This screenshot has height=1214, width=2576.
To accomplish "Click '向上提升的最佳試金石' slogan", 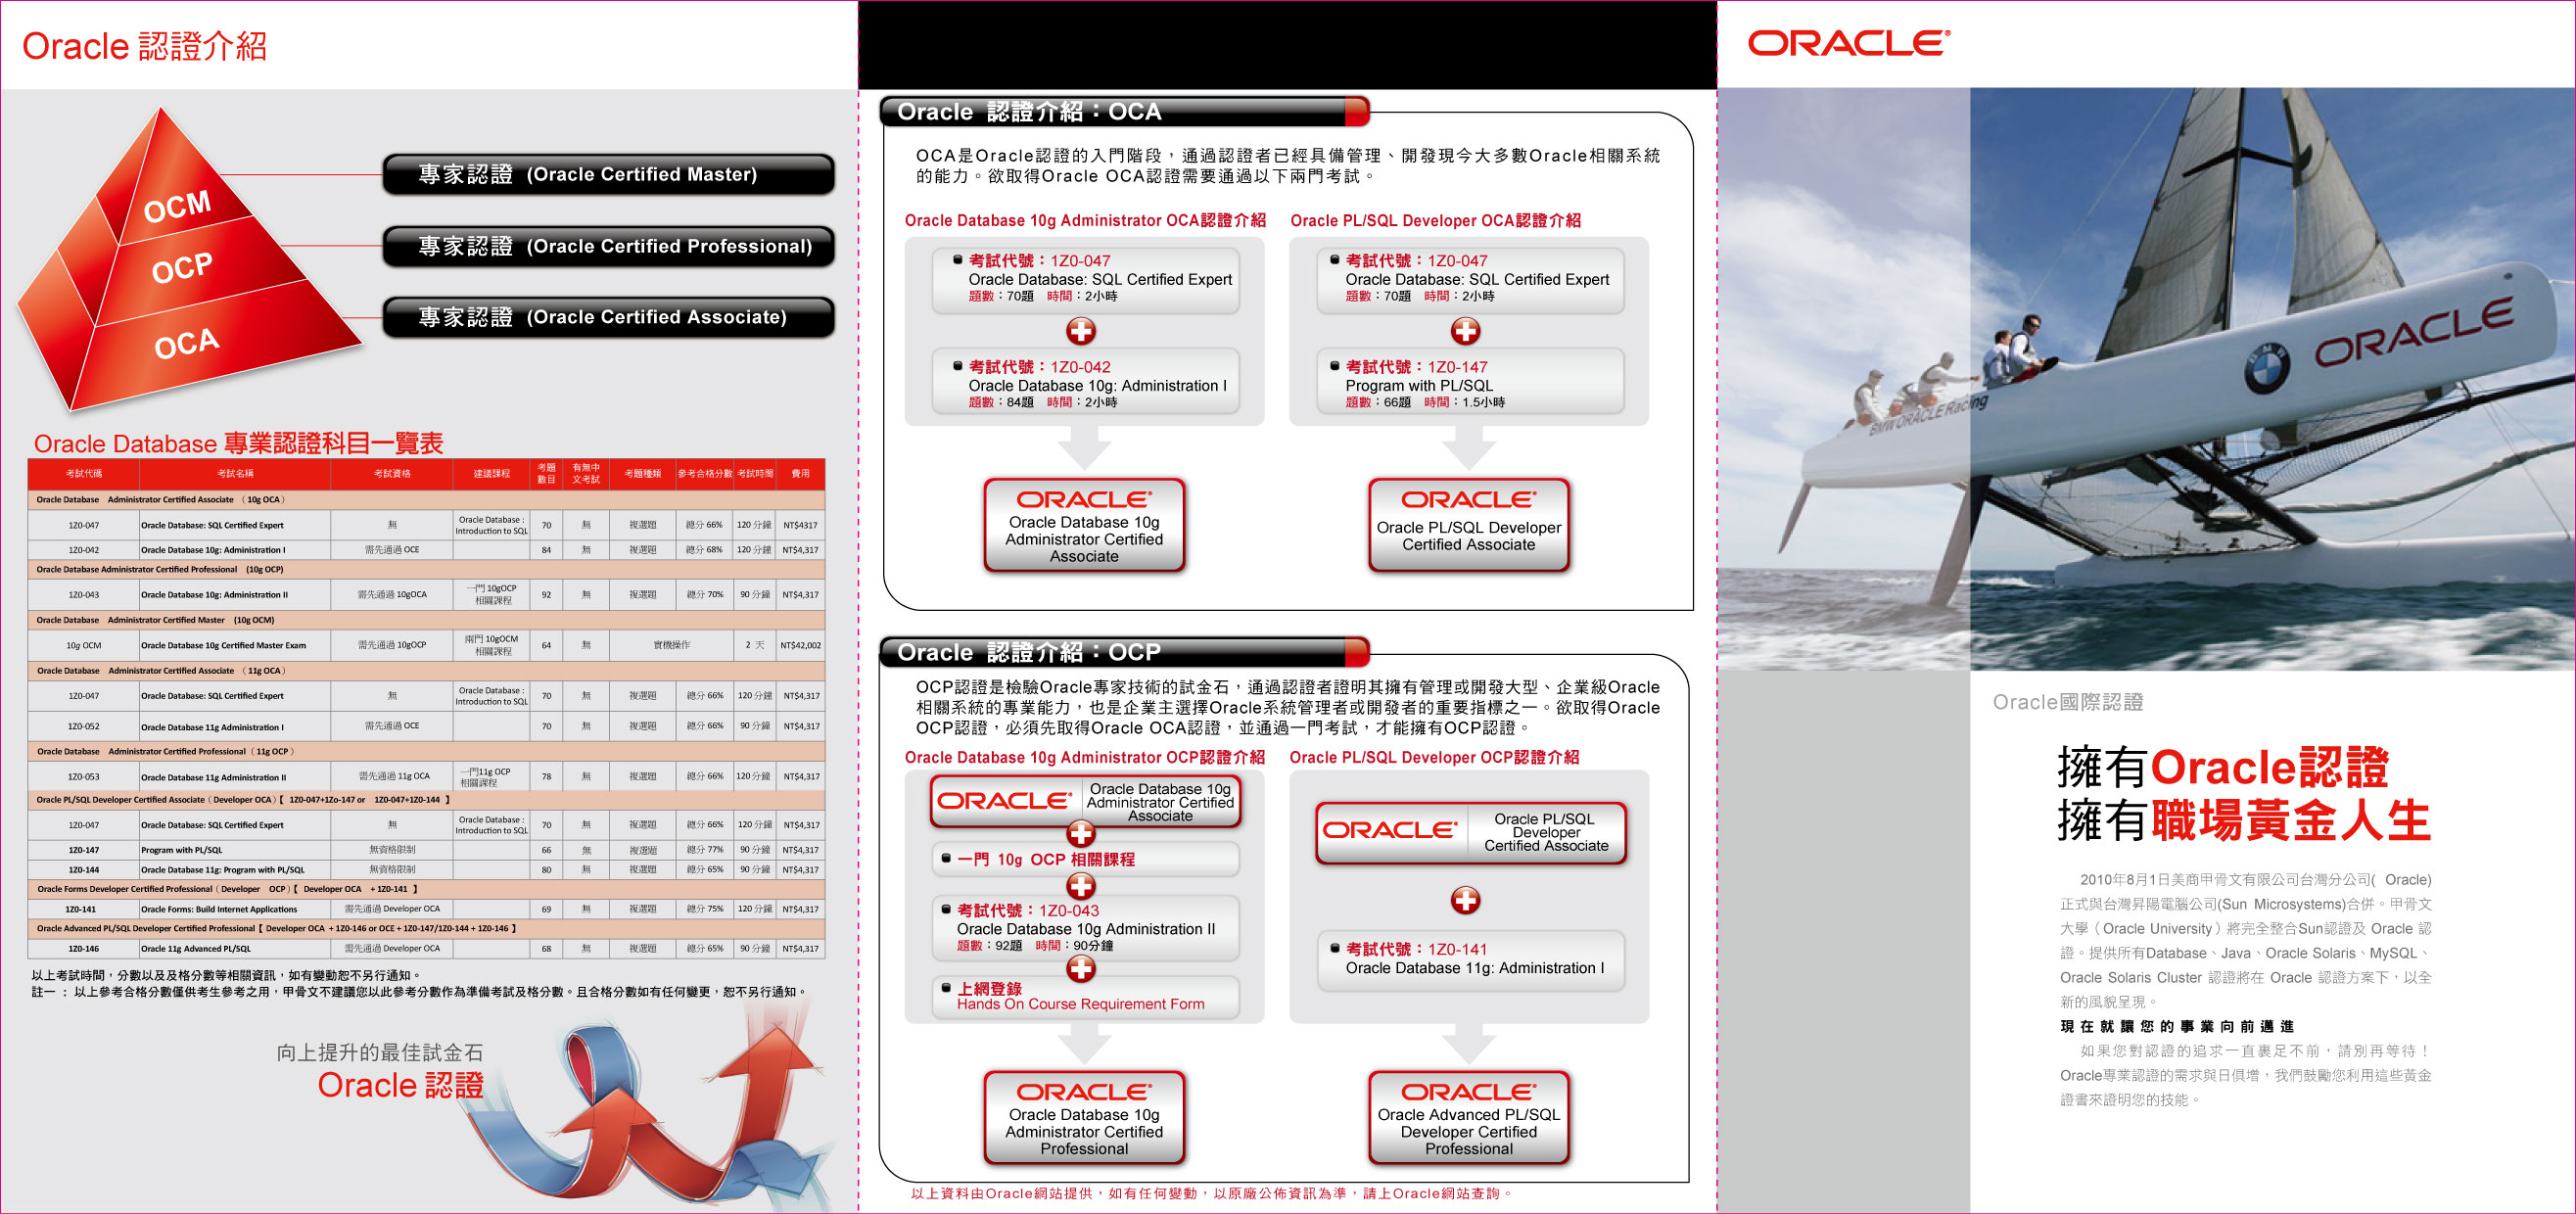I will click(380, 1052).
